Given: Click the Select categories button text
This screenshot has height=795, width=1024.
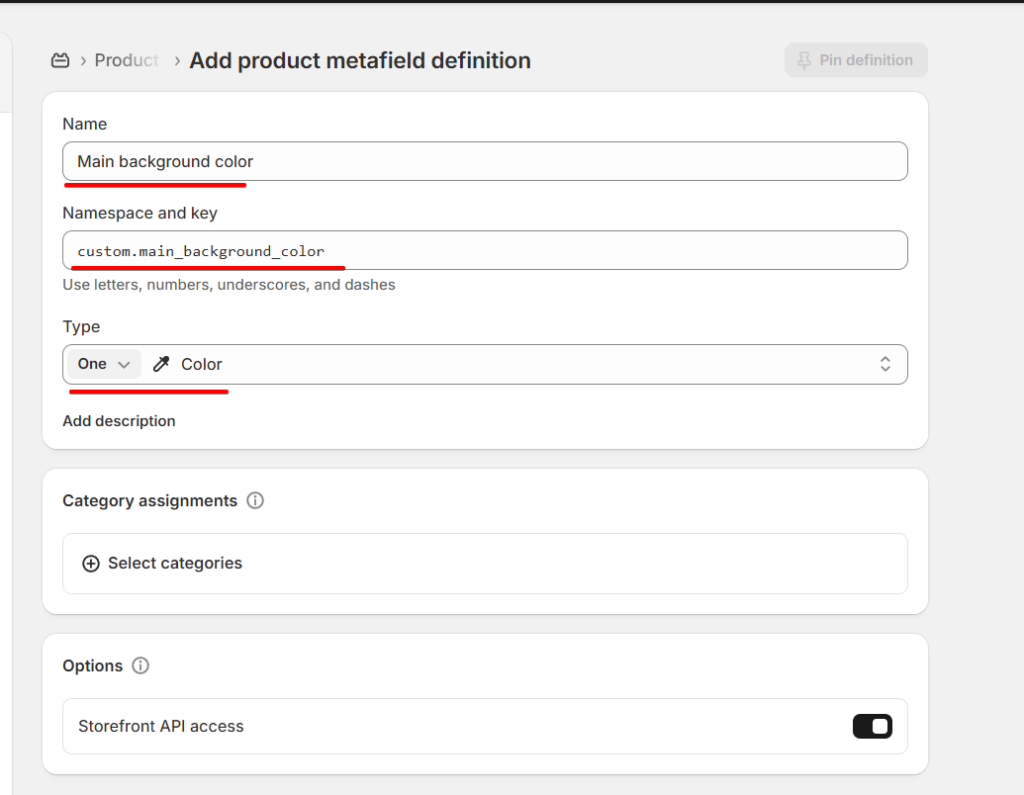Looking at the screenshot, I should [175, 563].
